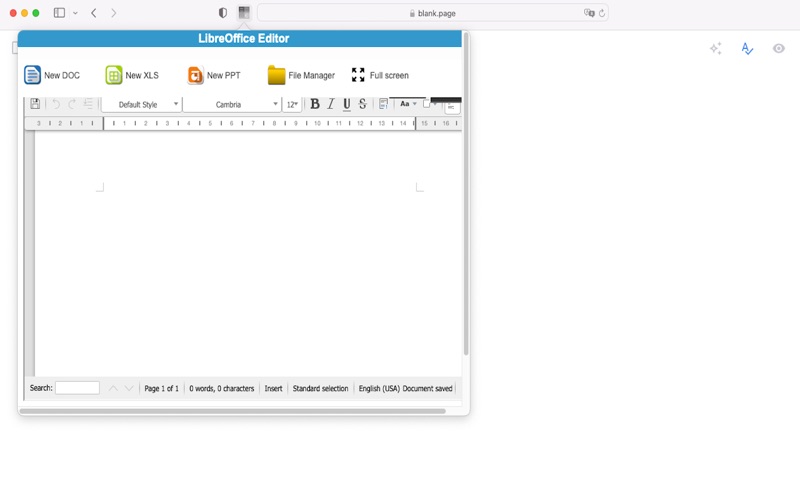Toggle Strikethrough formatting
800x500 pixels.
362,104
